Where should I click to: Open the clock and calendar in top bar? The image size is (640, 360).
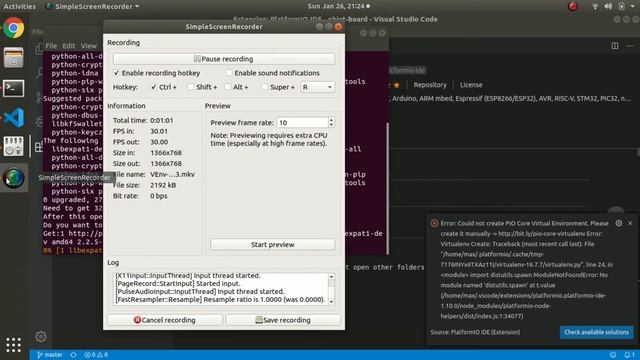pos(338,6)
